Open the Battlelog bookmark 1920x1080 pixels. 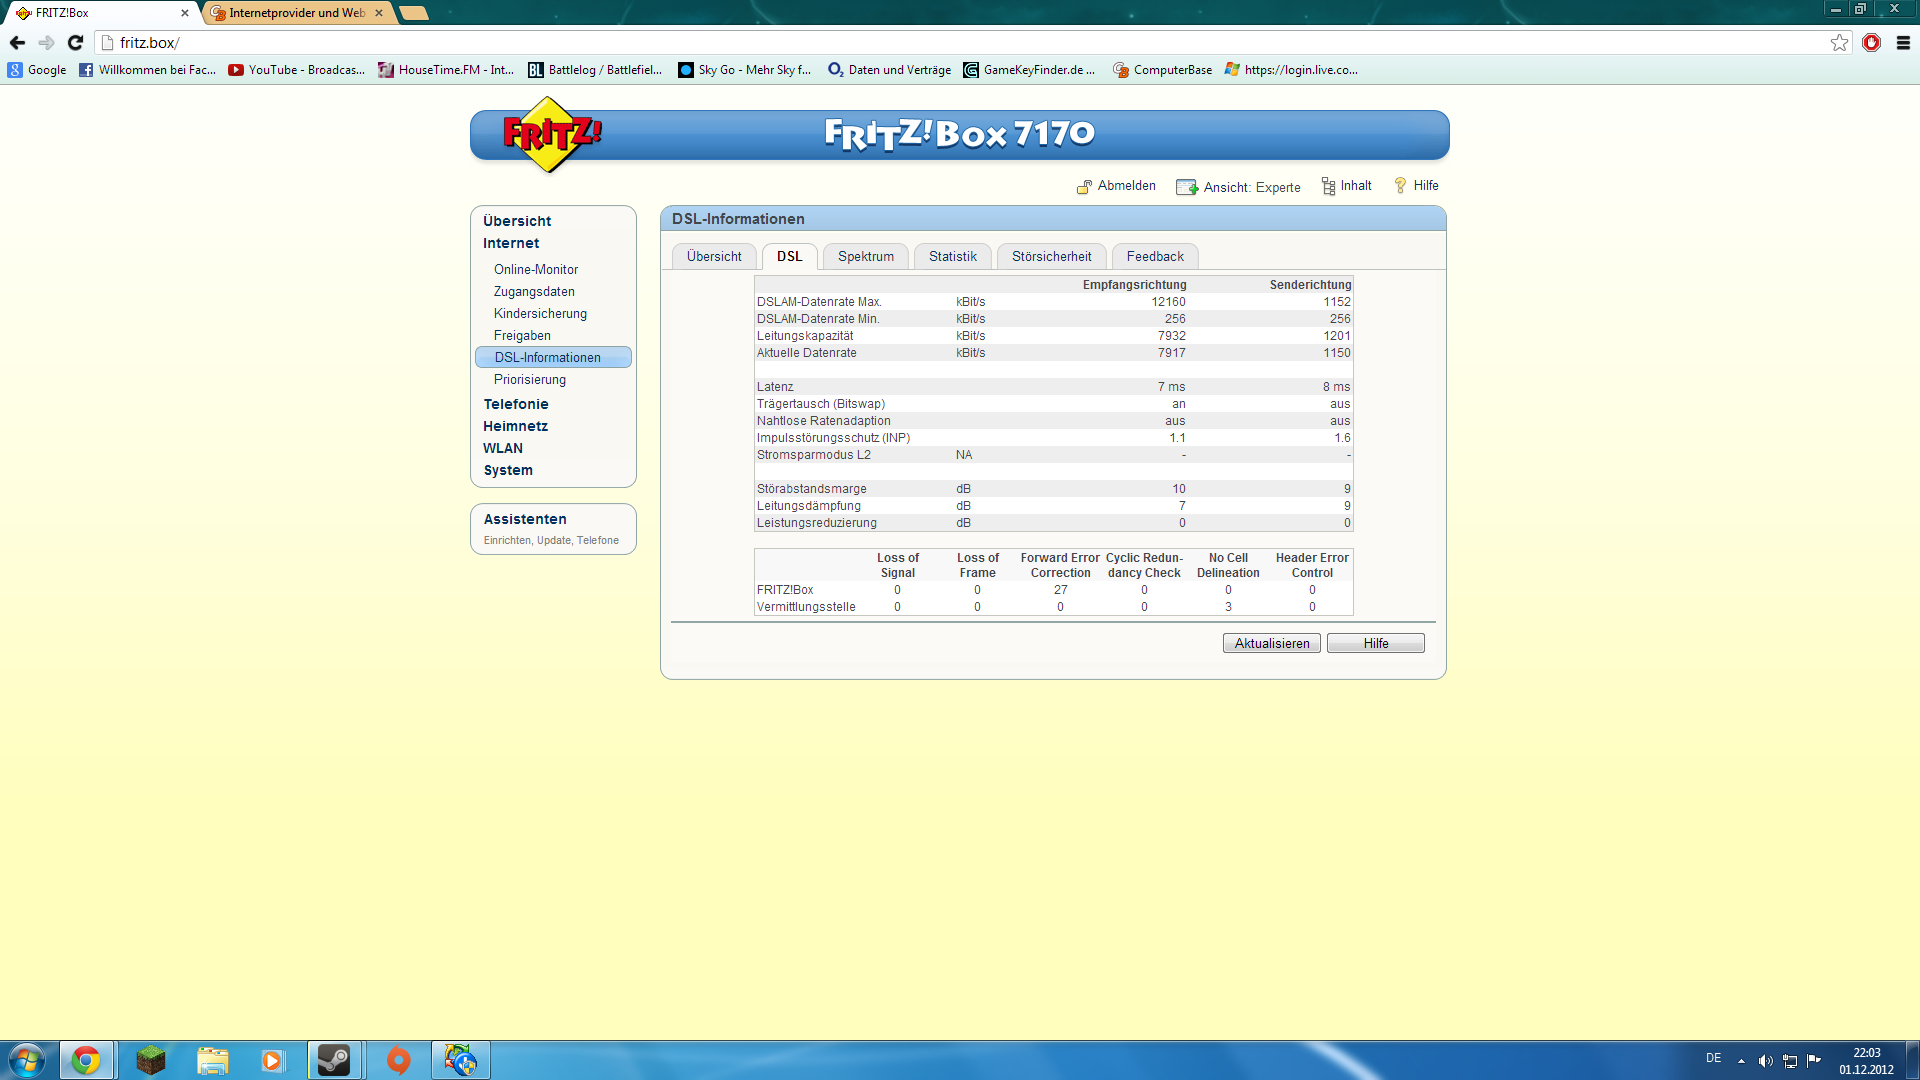point(595,70)
